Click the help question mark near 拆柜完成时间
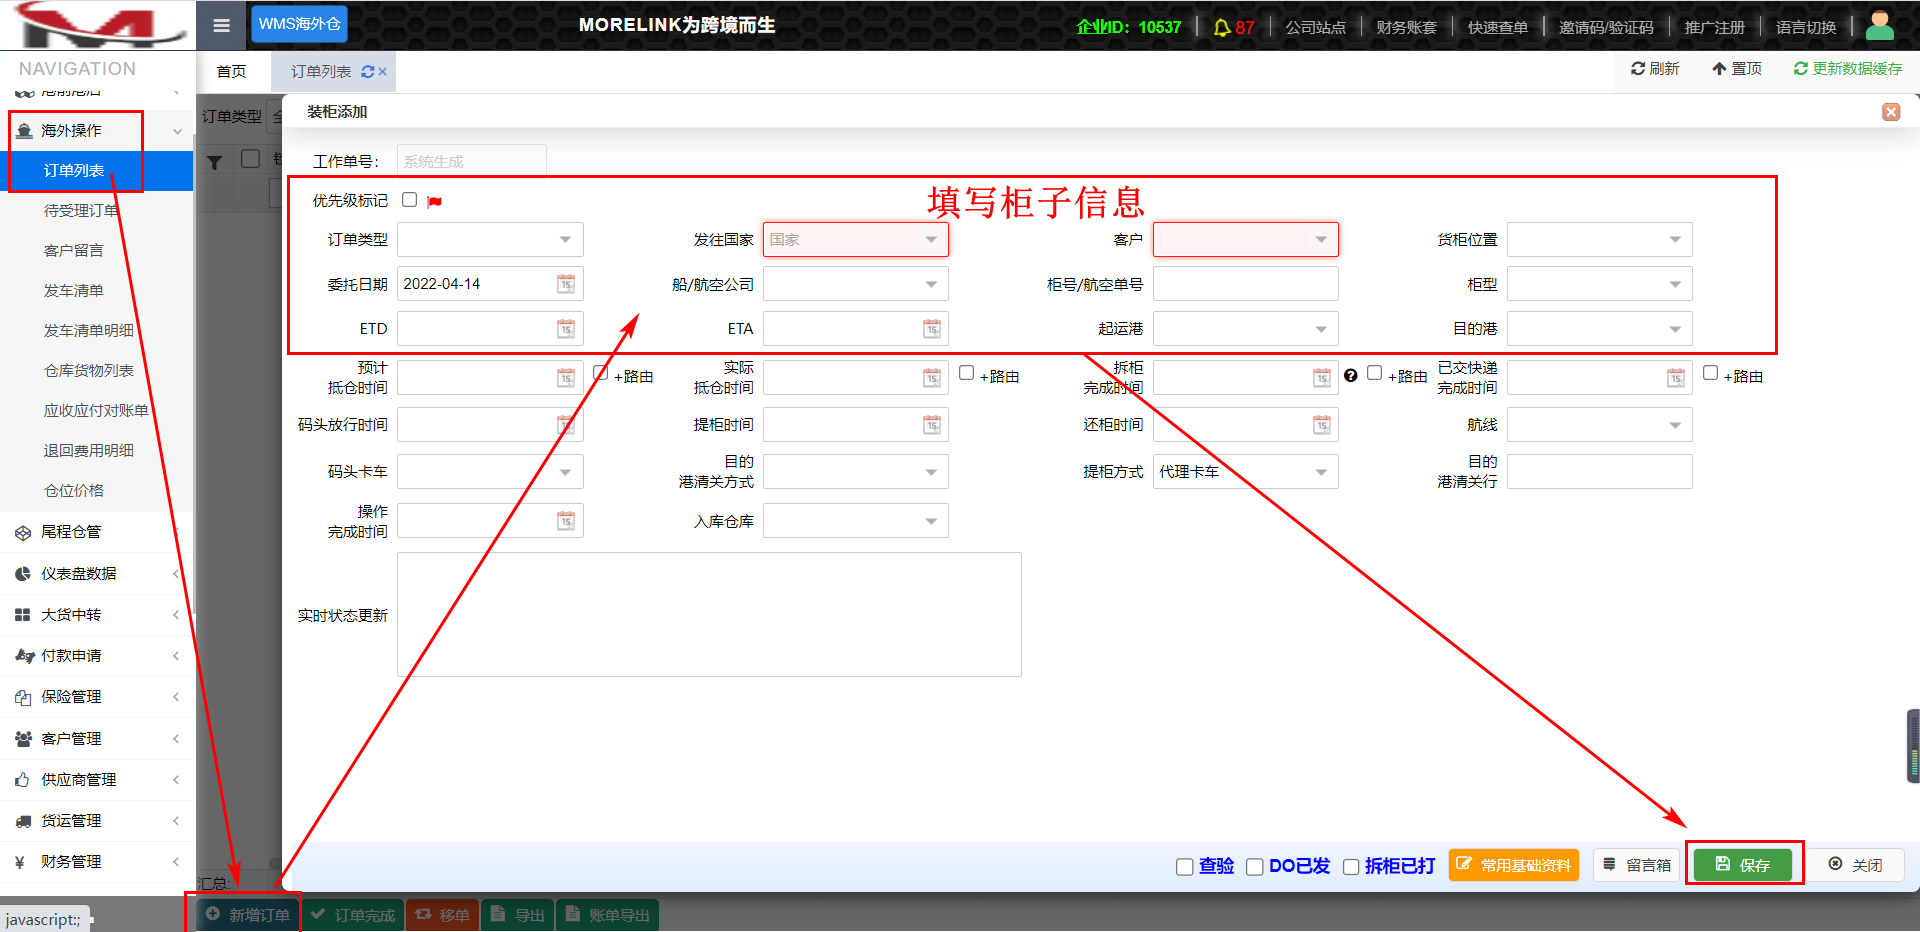Image resolution: width=1920 pixels, height=932 pixels. pyautogui.click(x=1351, y=375)
